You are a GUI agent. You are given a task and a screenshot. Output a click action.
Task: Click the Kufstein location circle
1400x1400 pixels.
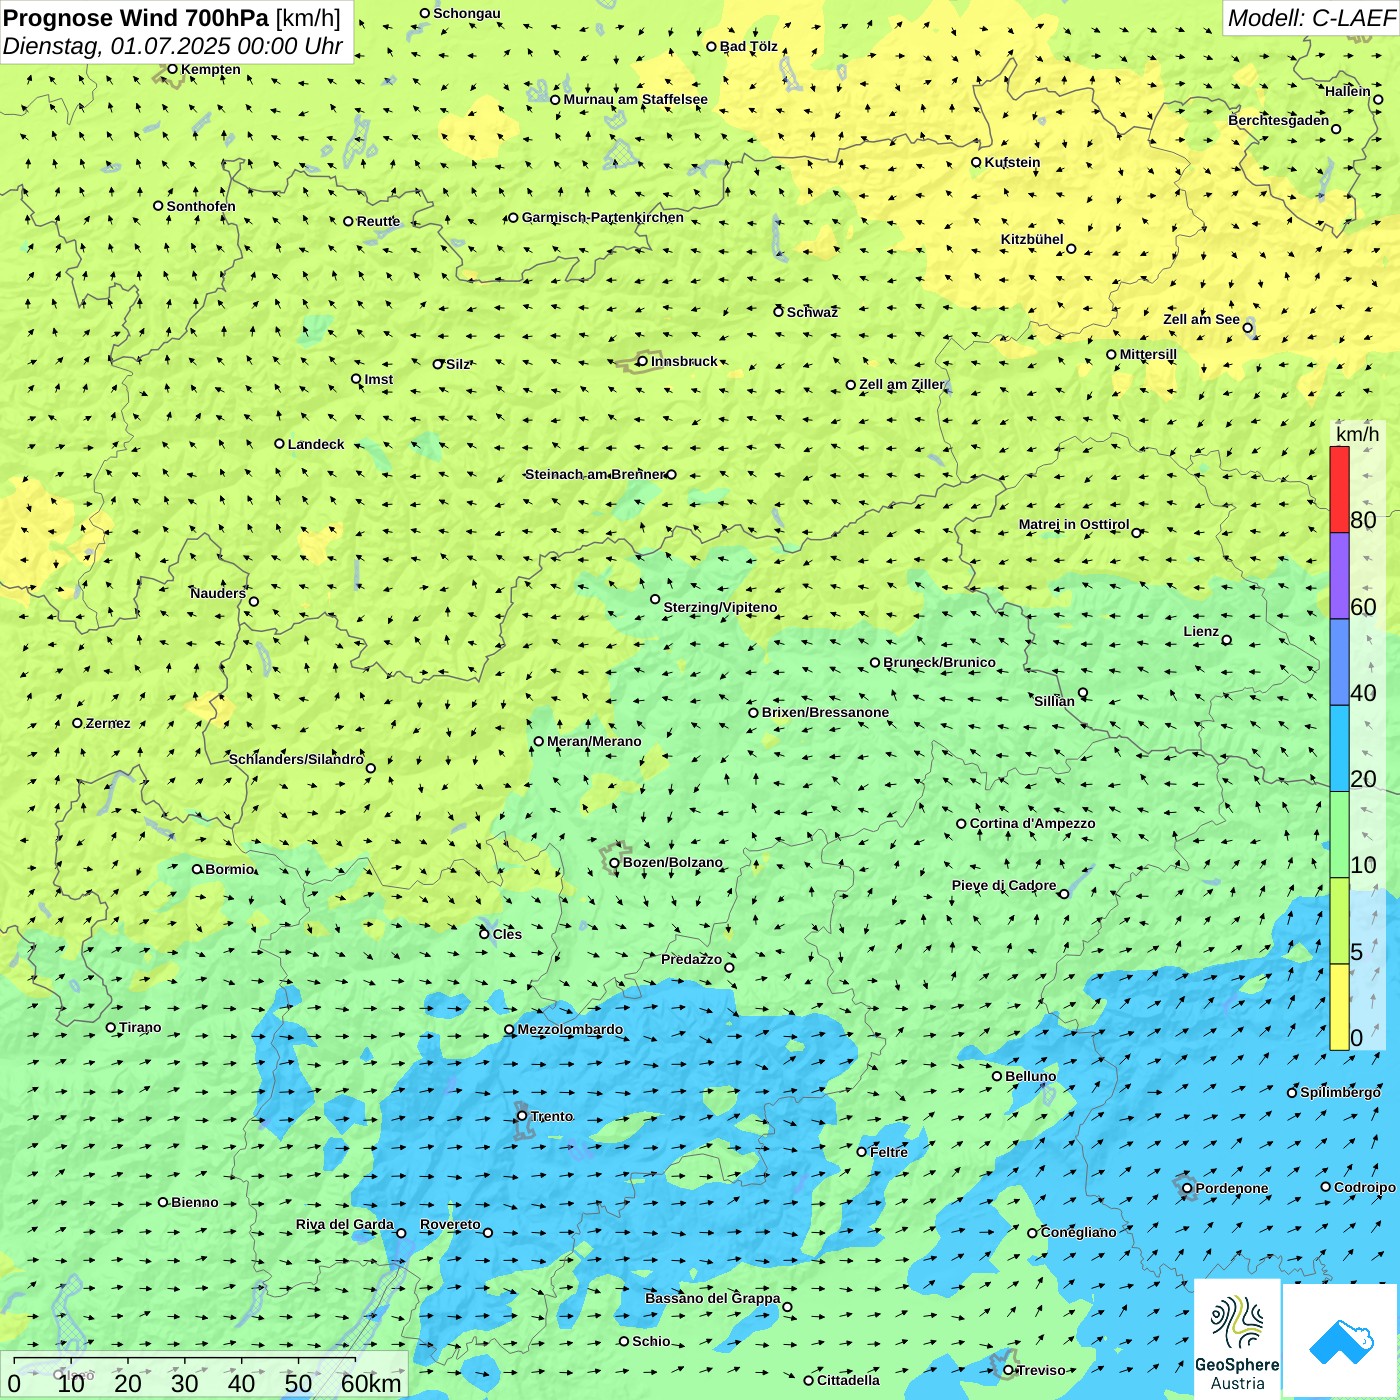click(977, 162)
